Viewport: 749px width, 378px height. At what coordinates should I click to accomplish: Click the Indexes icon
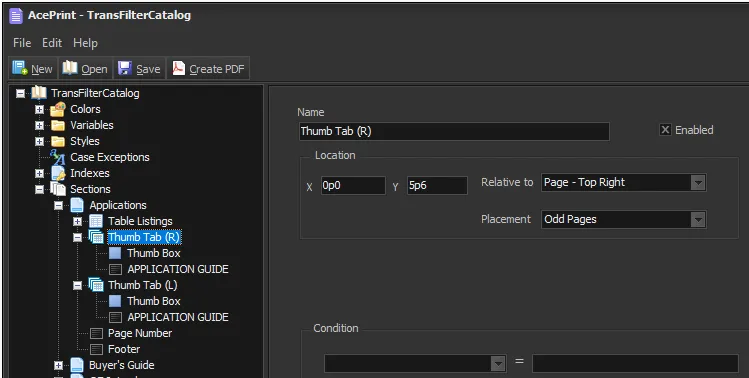pyautogui.click(x=58, y=173)
